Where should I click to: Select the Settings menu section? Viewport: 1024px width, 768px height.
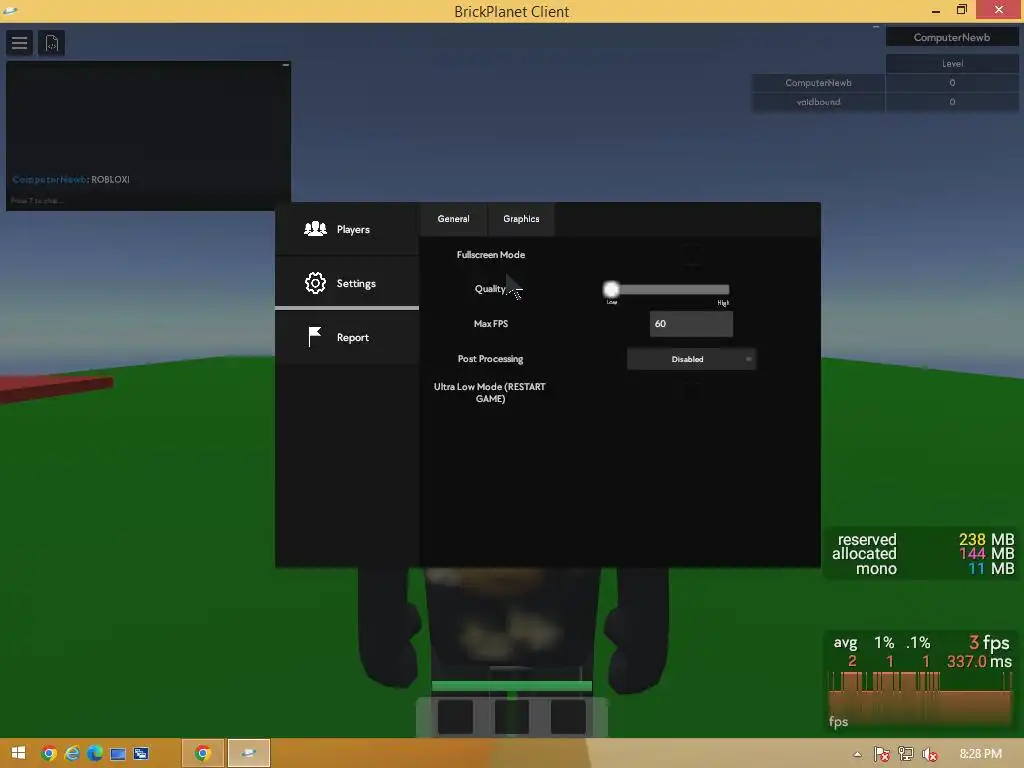(347, 283)
